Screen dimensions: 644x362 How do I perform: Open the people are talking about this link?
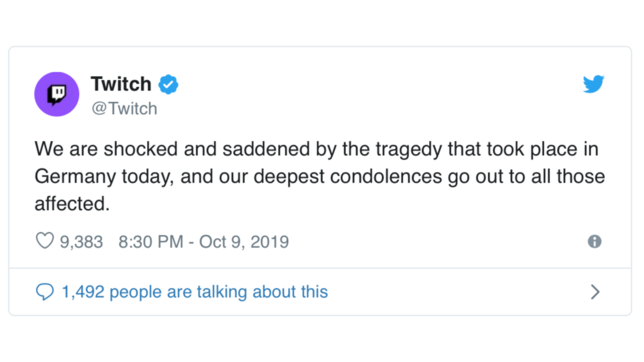point(218,292)
